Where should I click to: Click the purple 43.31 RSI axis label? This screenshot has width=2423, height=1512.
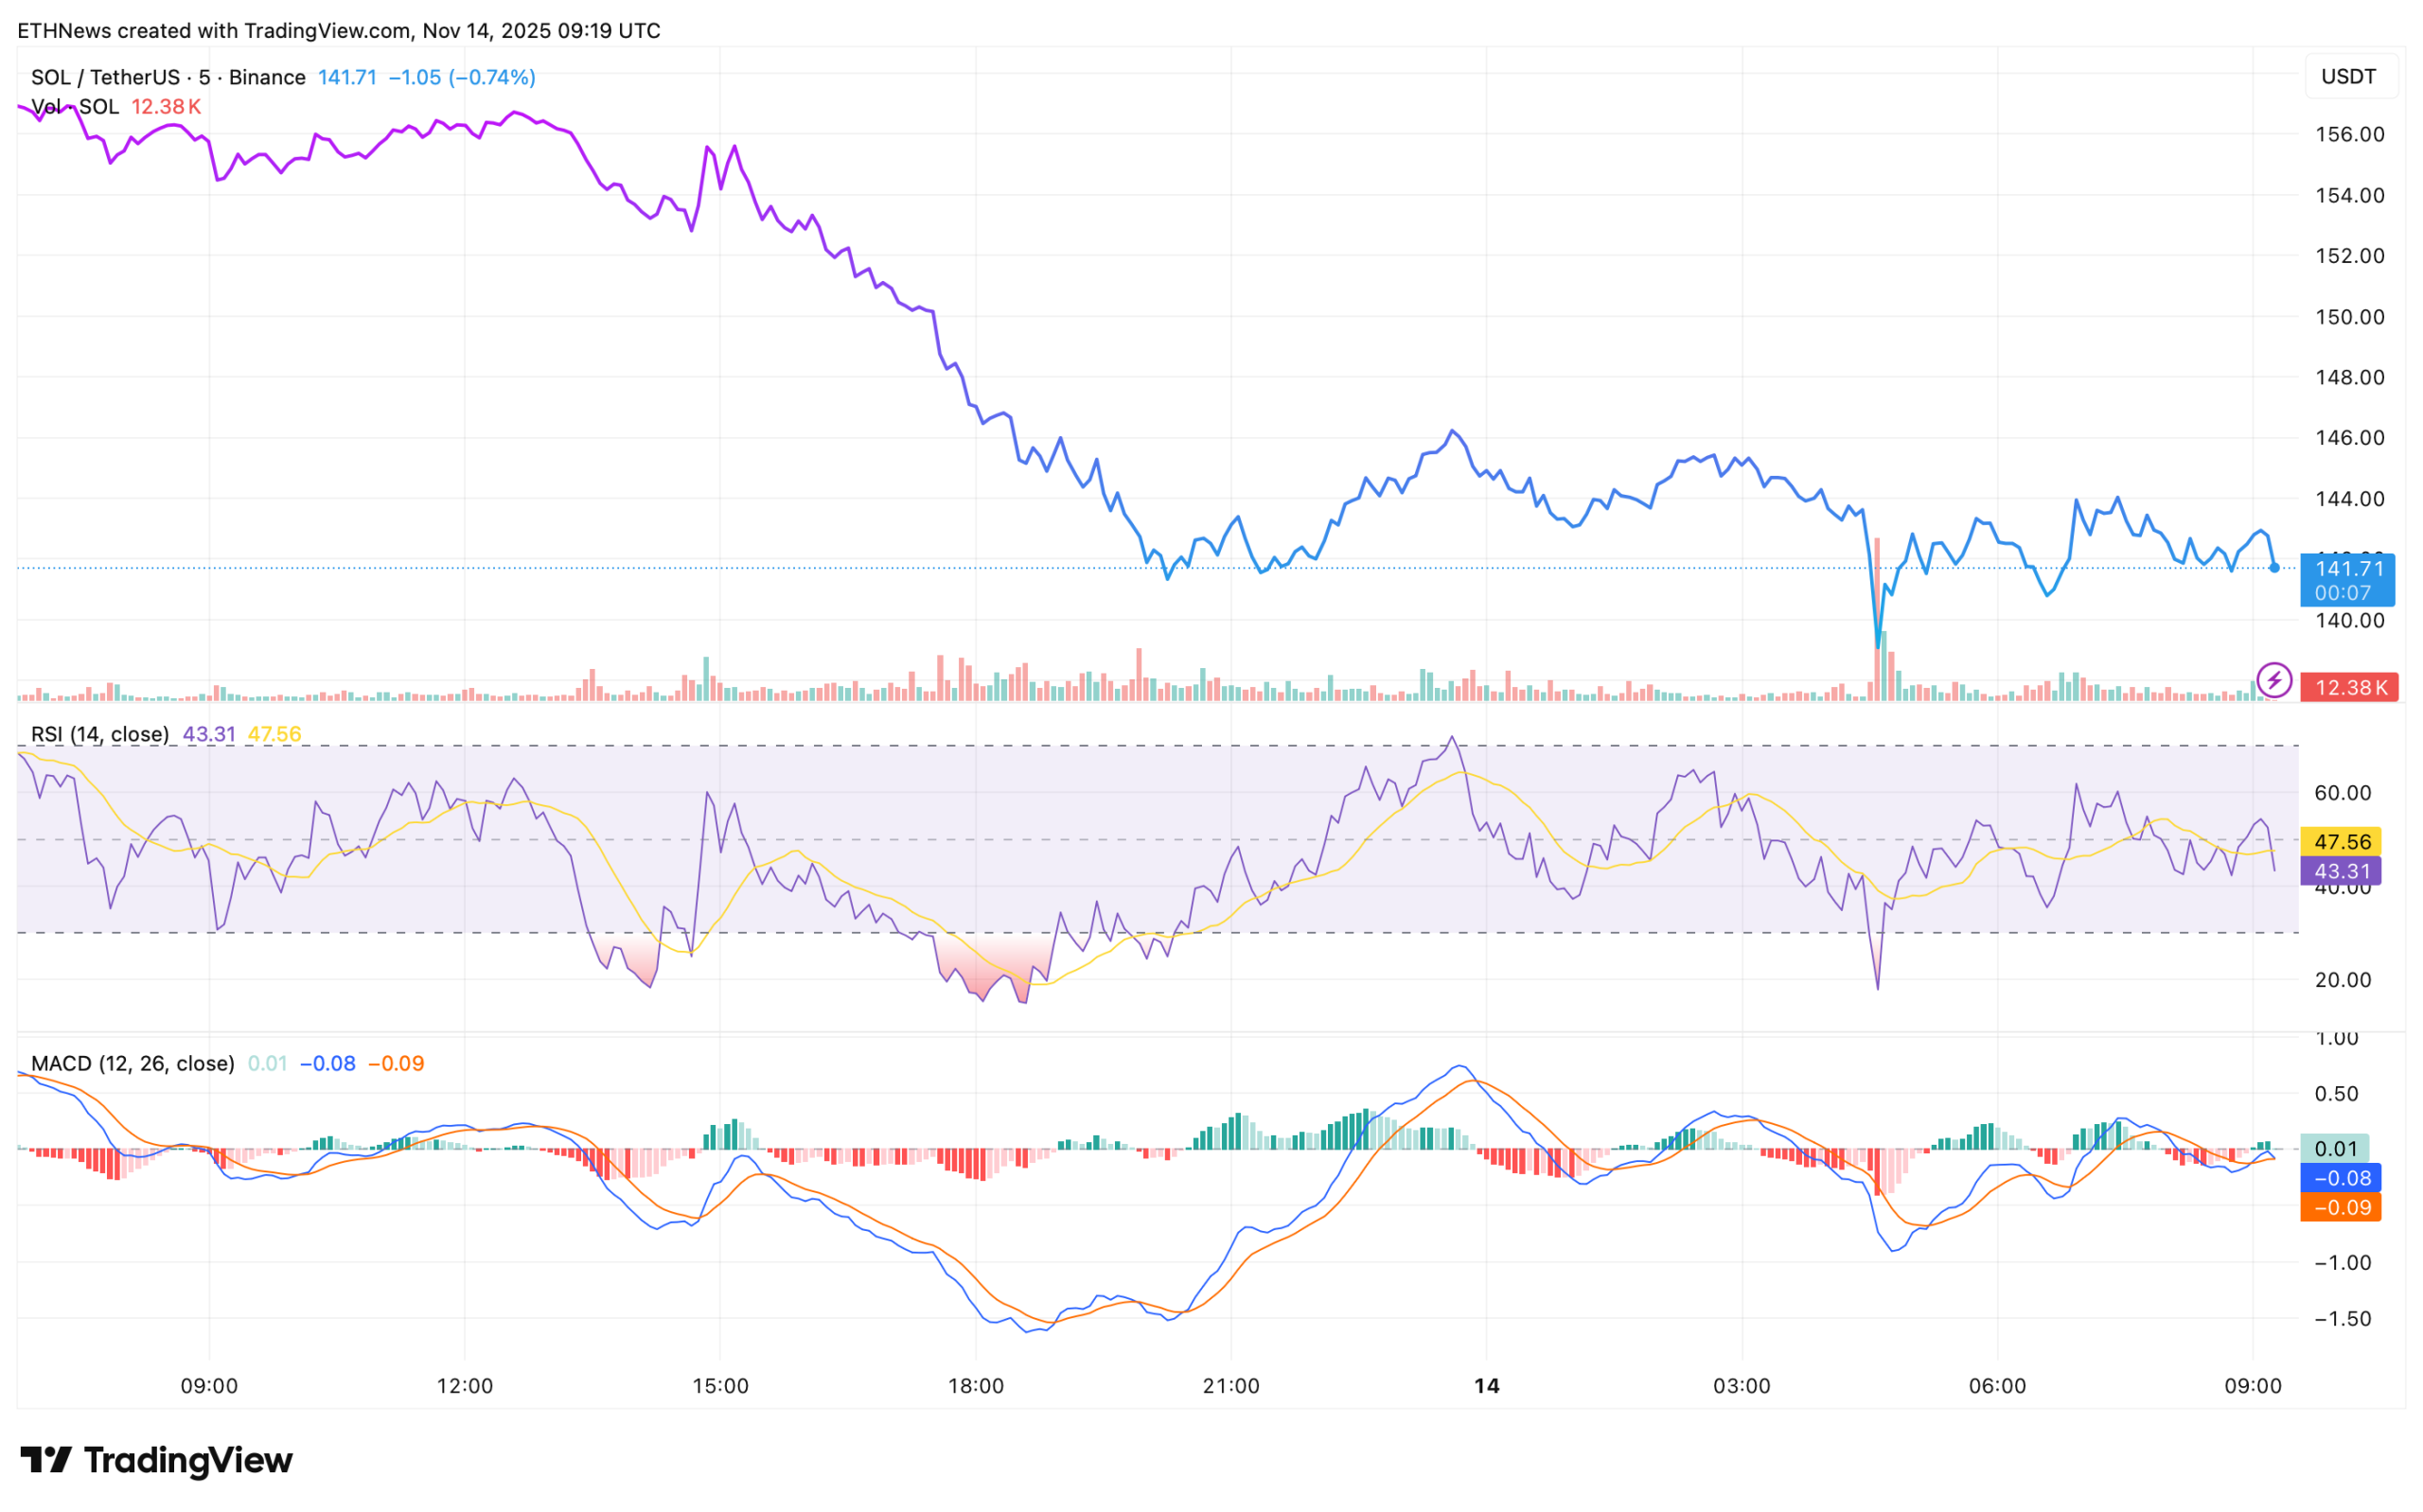click(x=2341, y=871)
